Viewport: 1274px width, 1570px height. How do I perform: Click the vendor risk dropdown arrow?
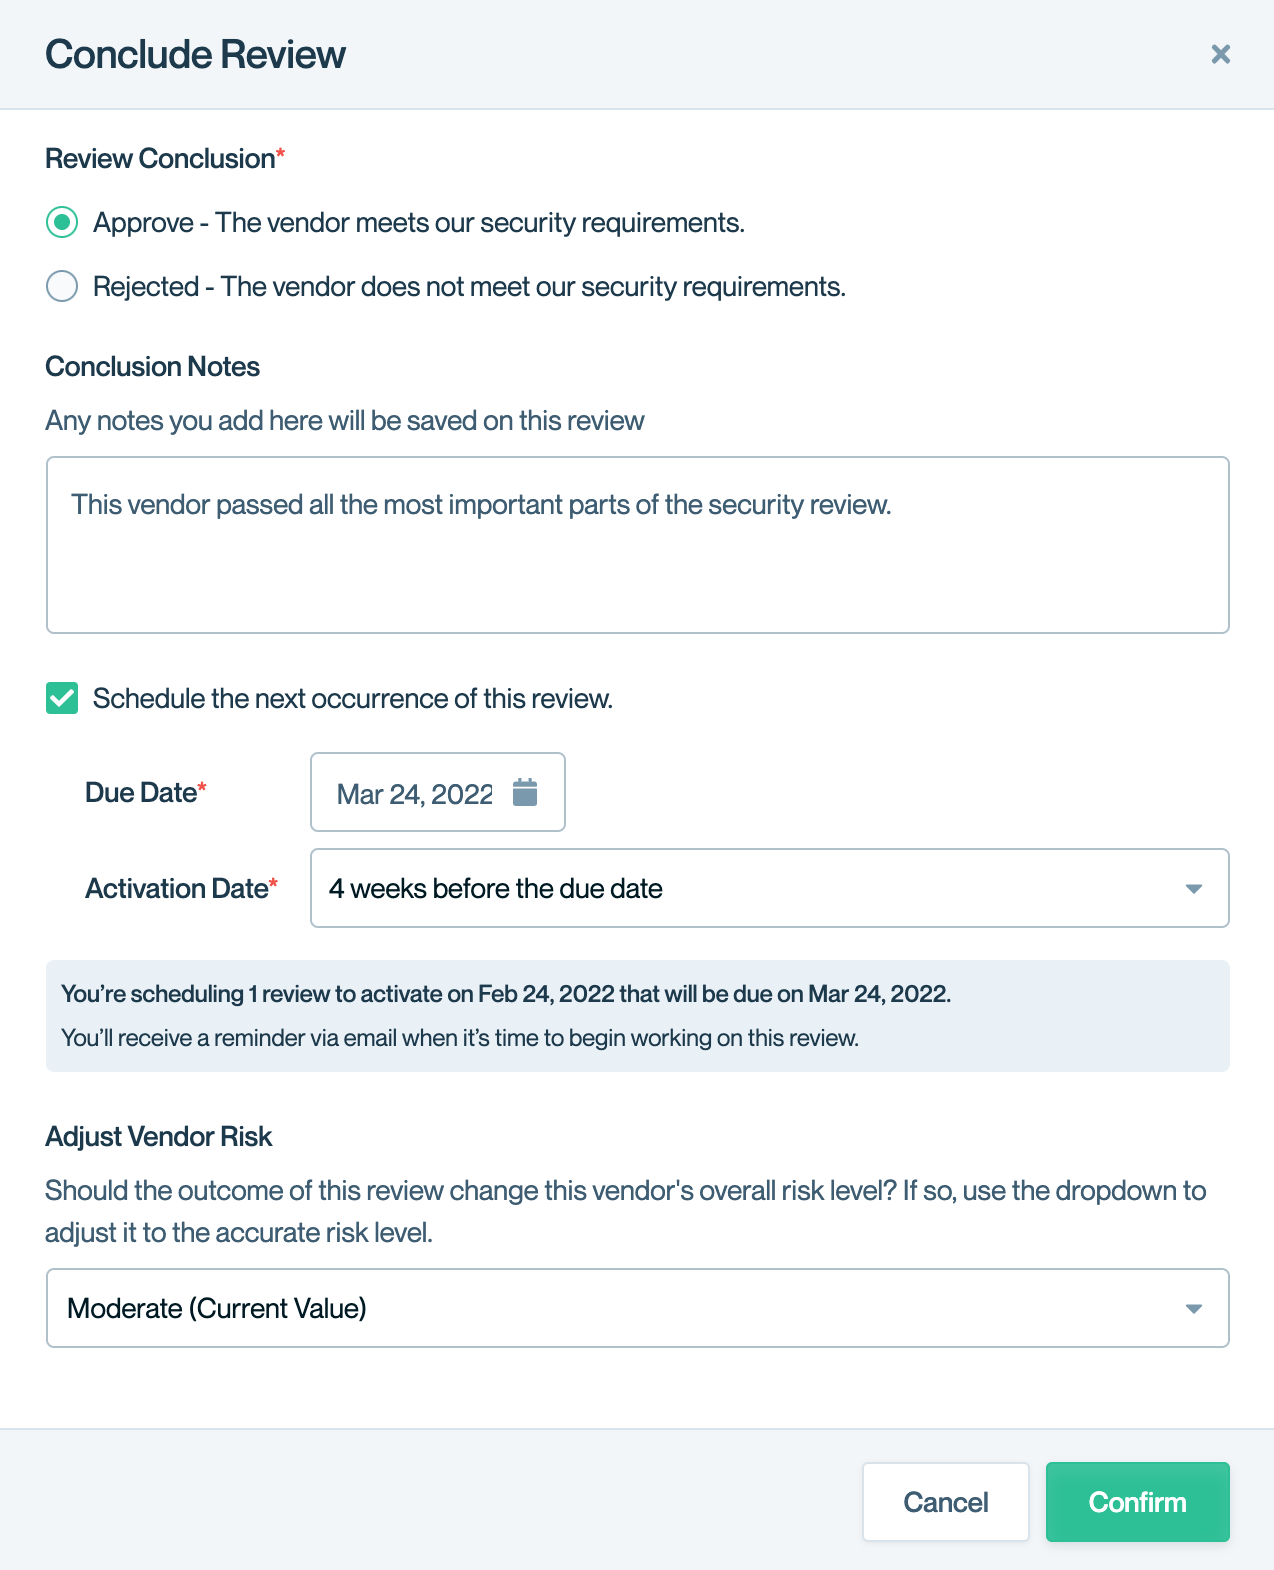pos(1193,1309)
